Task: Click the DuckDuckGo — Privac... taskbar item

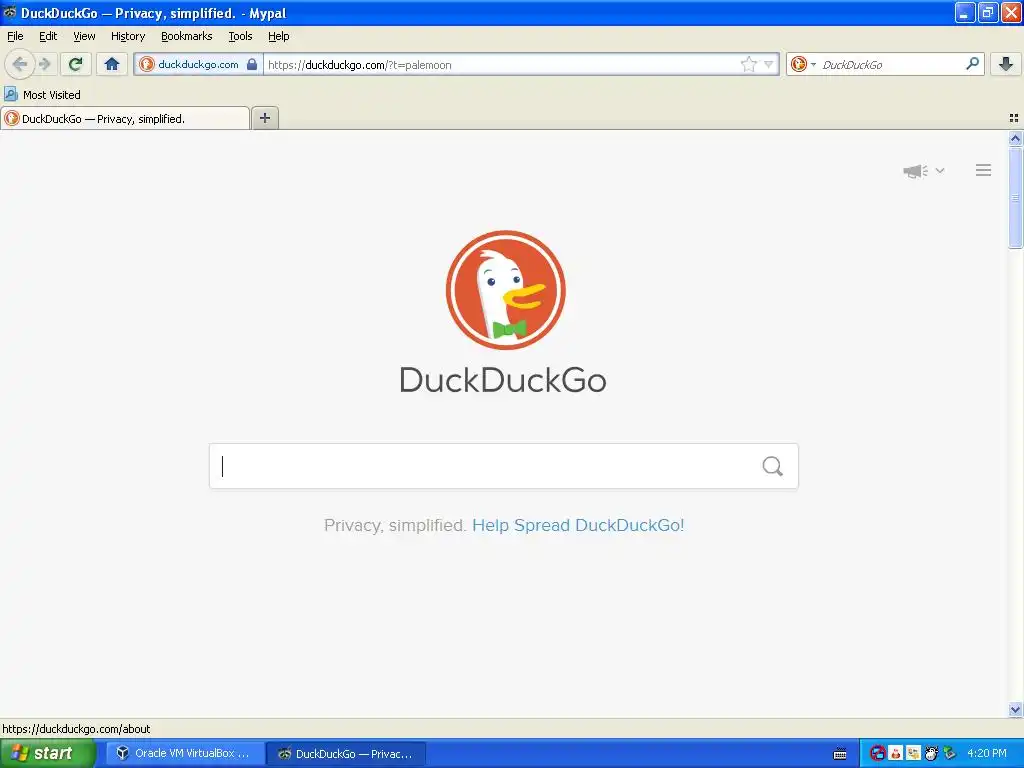Action: (347, 754)
